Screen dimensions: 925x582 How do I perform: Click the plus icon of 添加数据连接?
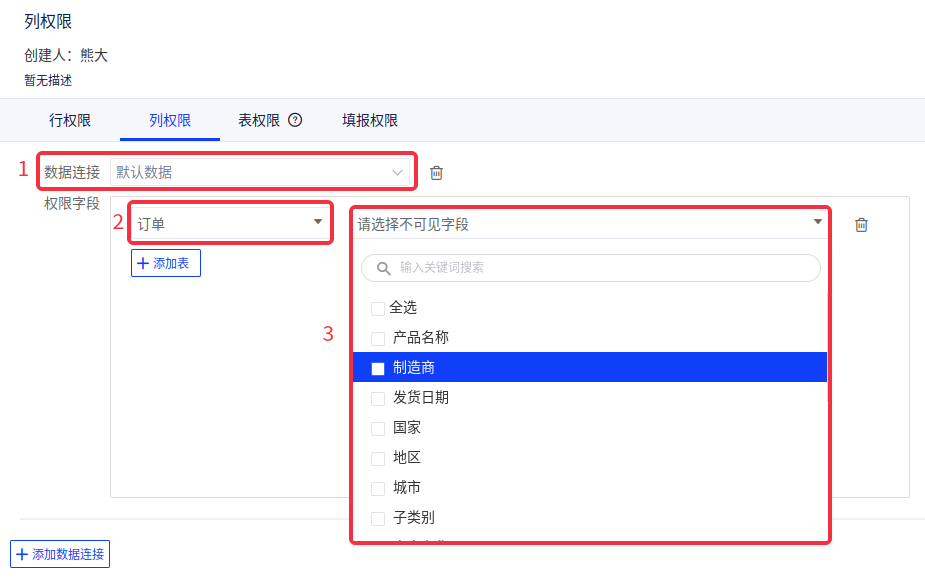point(22,553)
